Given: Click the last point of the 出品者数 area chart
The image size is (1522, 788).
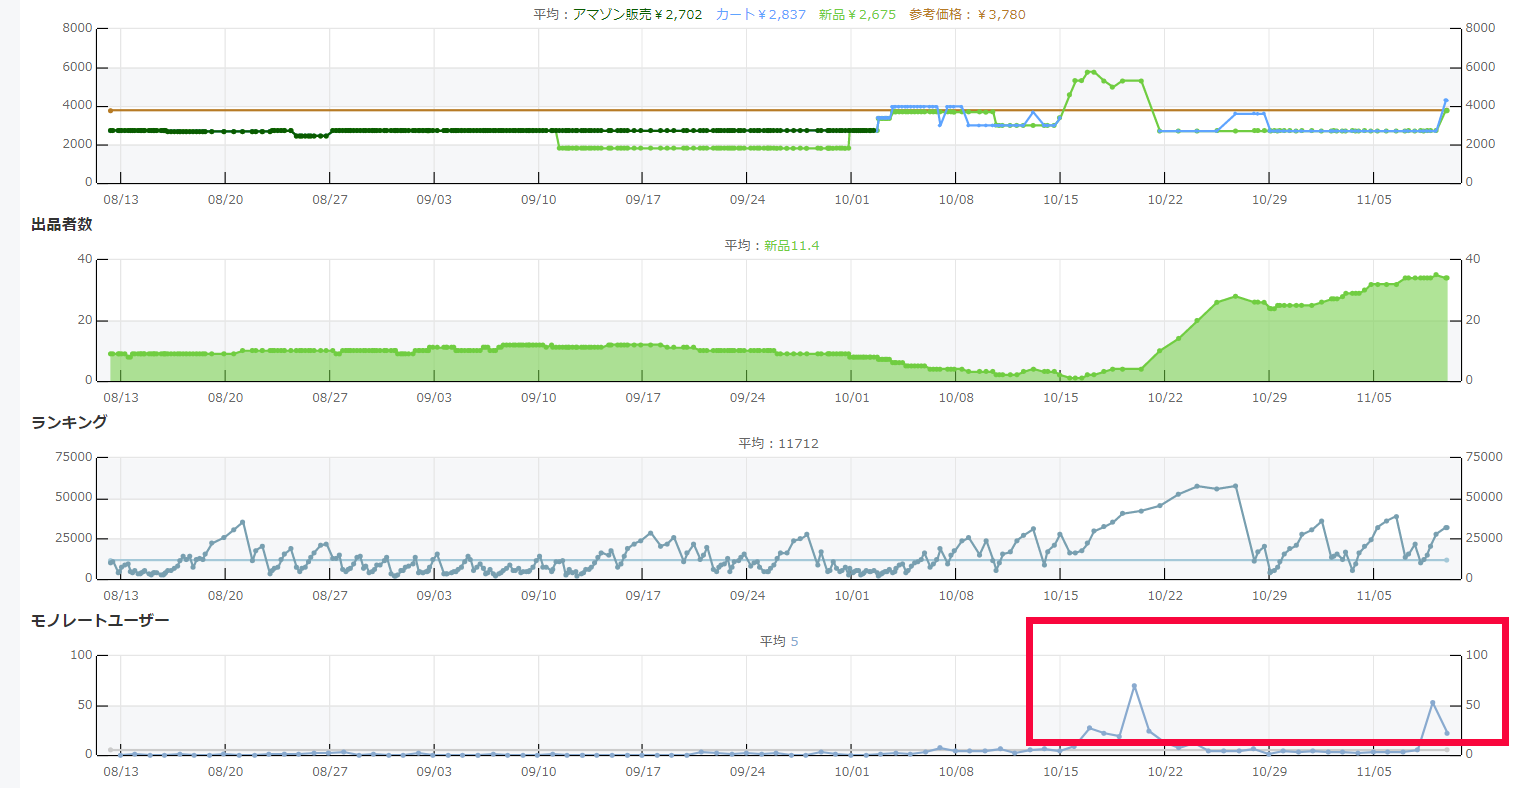Looking at the screenshot, I should pos(1446,278).
